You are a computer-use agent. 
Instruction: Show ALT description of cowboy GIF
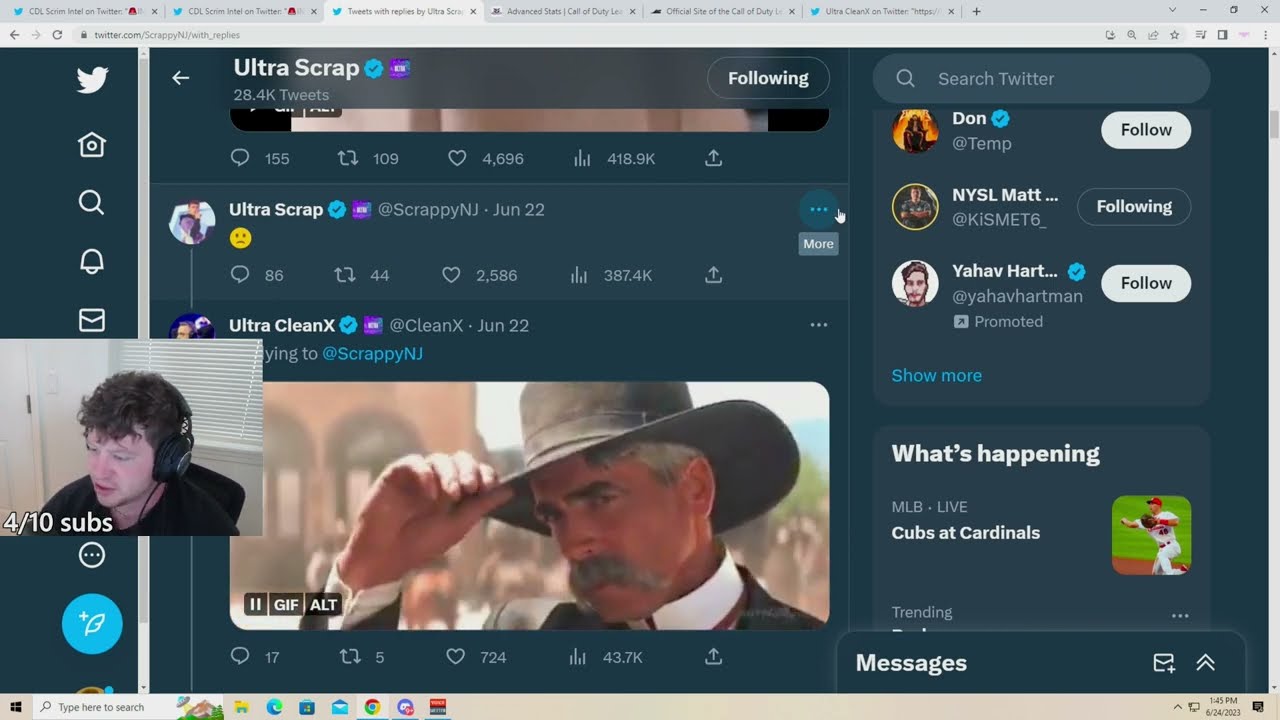coord(323,604)
